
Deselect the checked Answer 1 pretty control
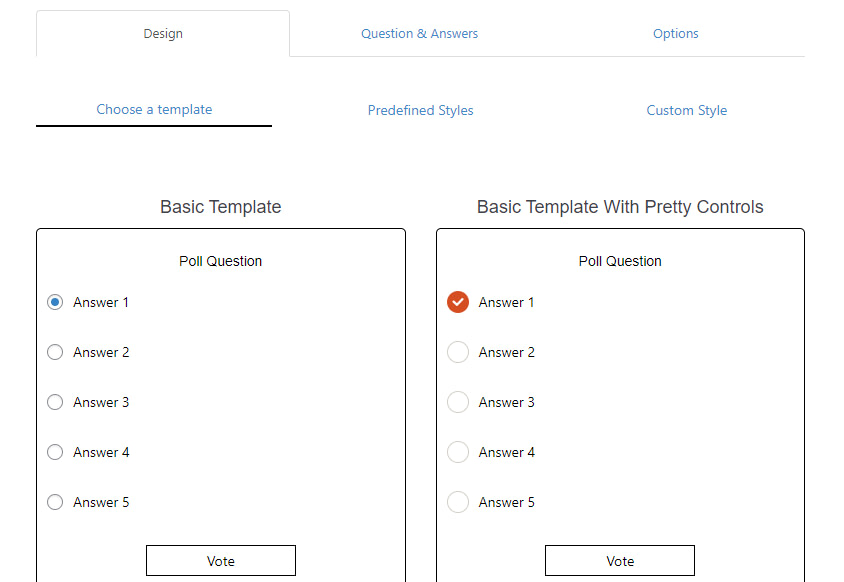pos(457,302)
